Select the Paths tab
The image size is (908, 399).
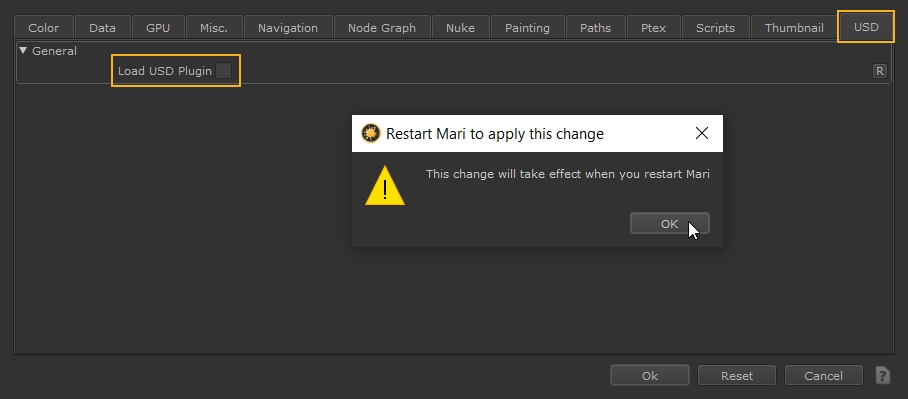click(x=595, y=28)
